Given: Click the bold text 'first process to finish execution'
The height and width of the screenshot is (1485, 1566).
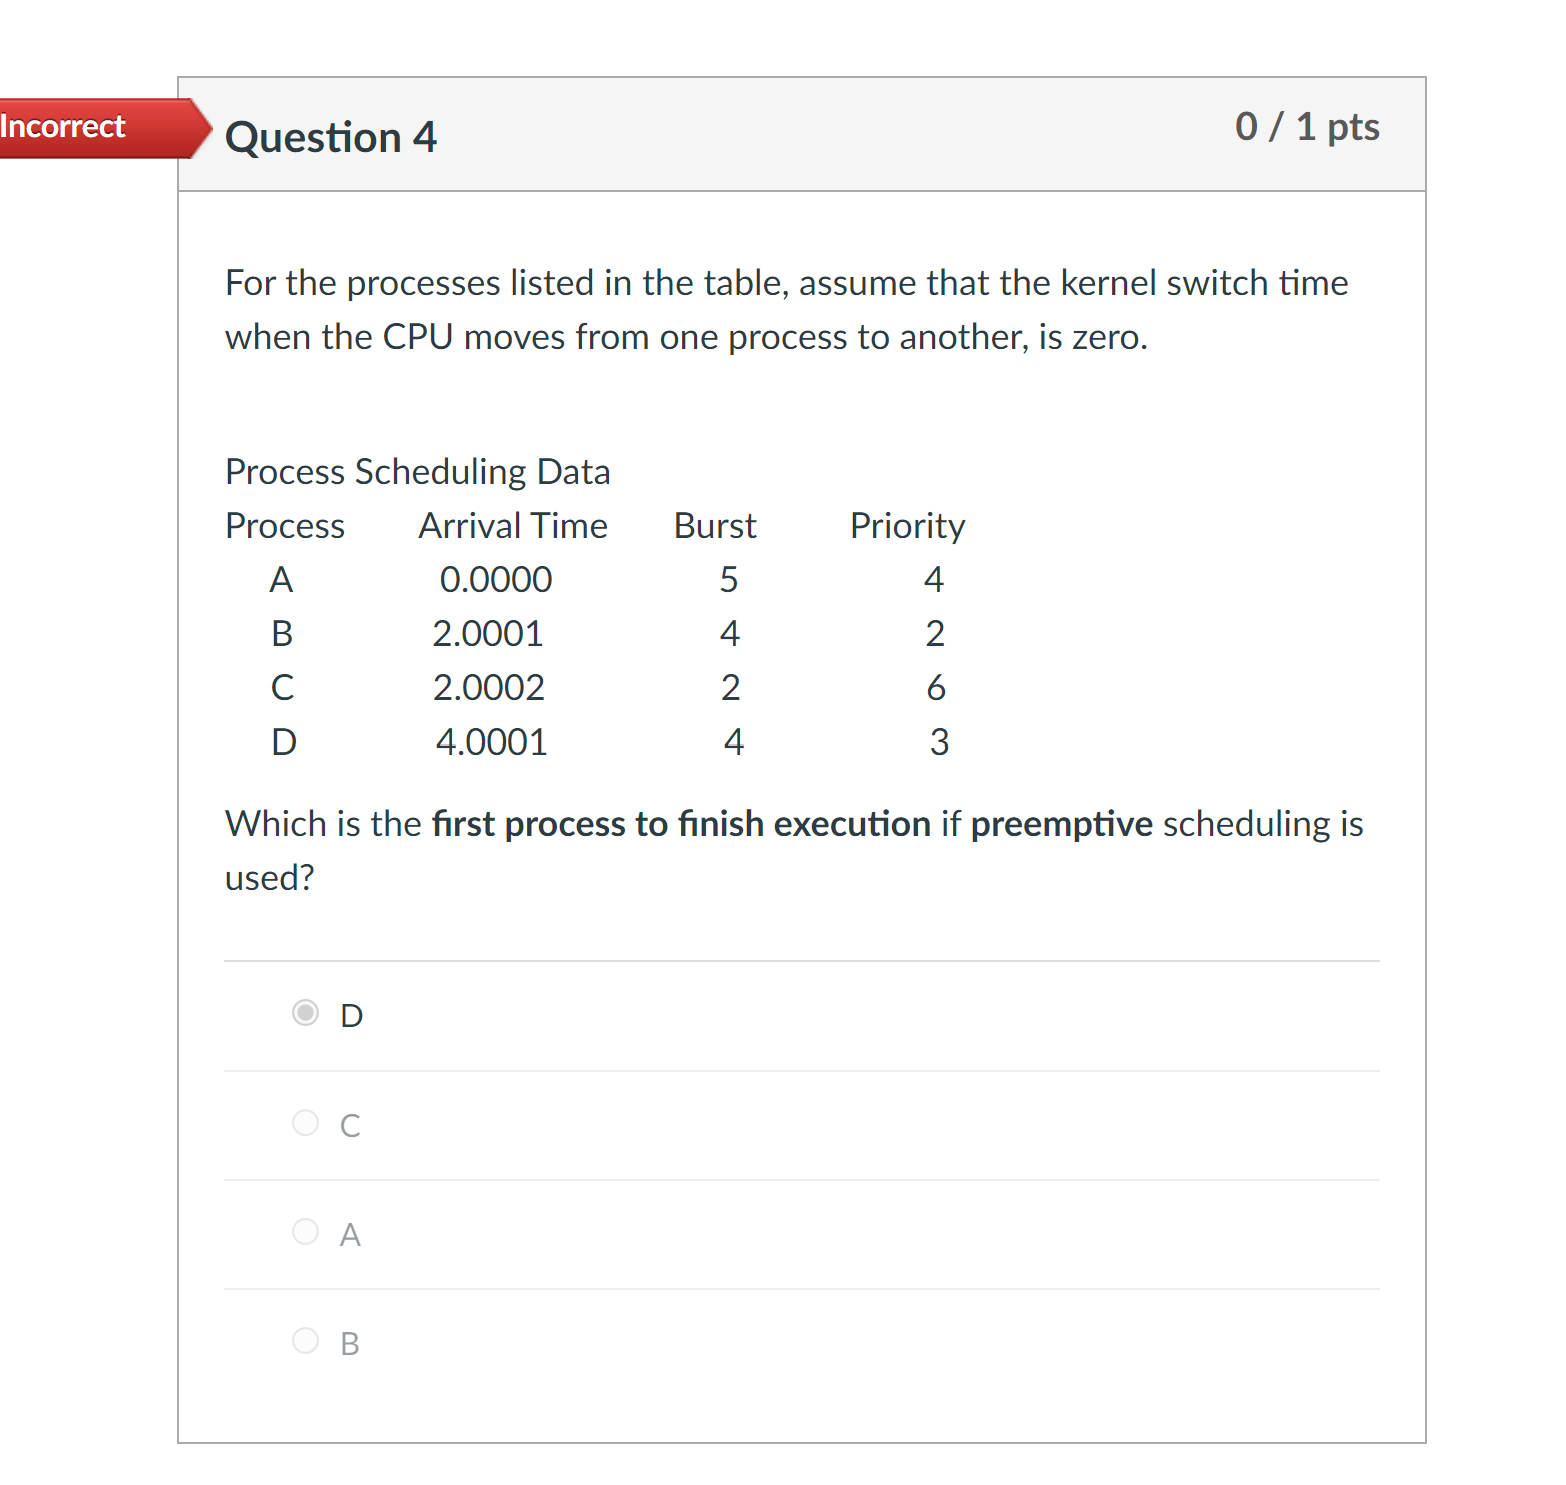Looking at the screenshot, I should (680, 823).
